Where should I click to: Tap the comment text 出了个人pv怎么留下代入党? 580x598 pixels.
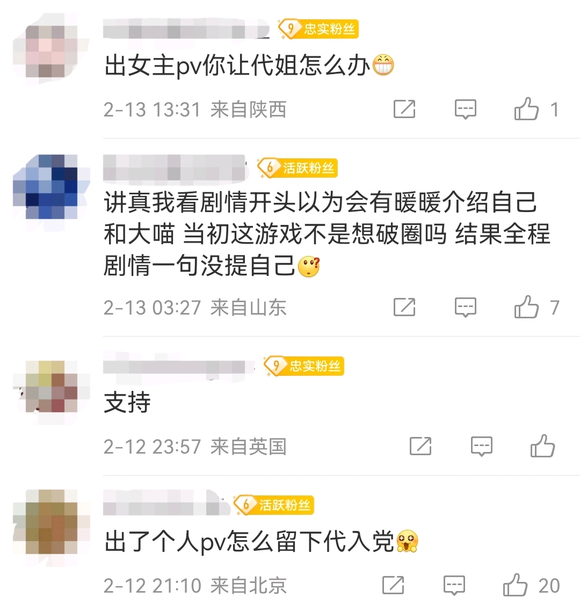tap(249, 542)
